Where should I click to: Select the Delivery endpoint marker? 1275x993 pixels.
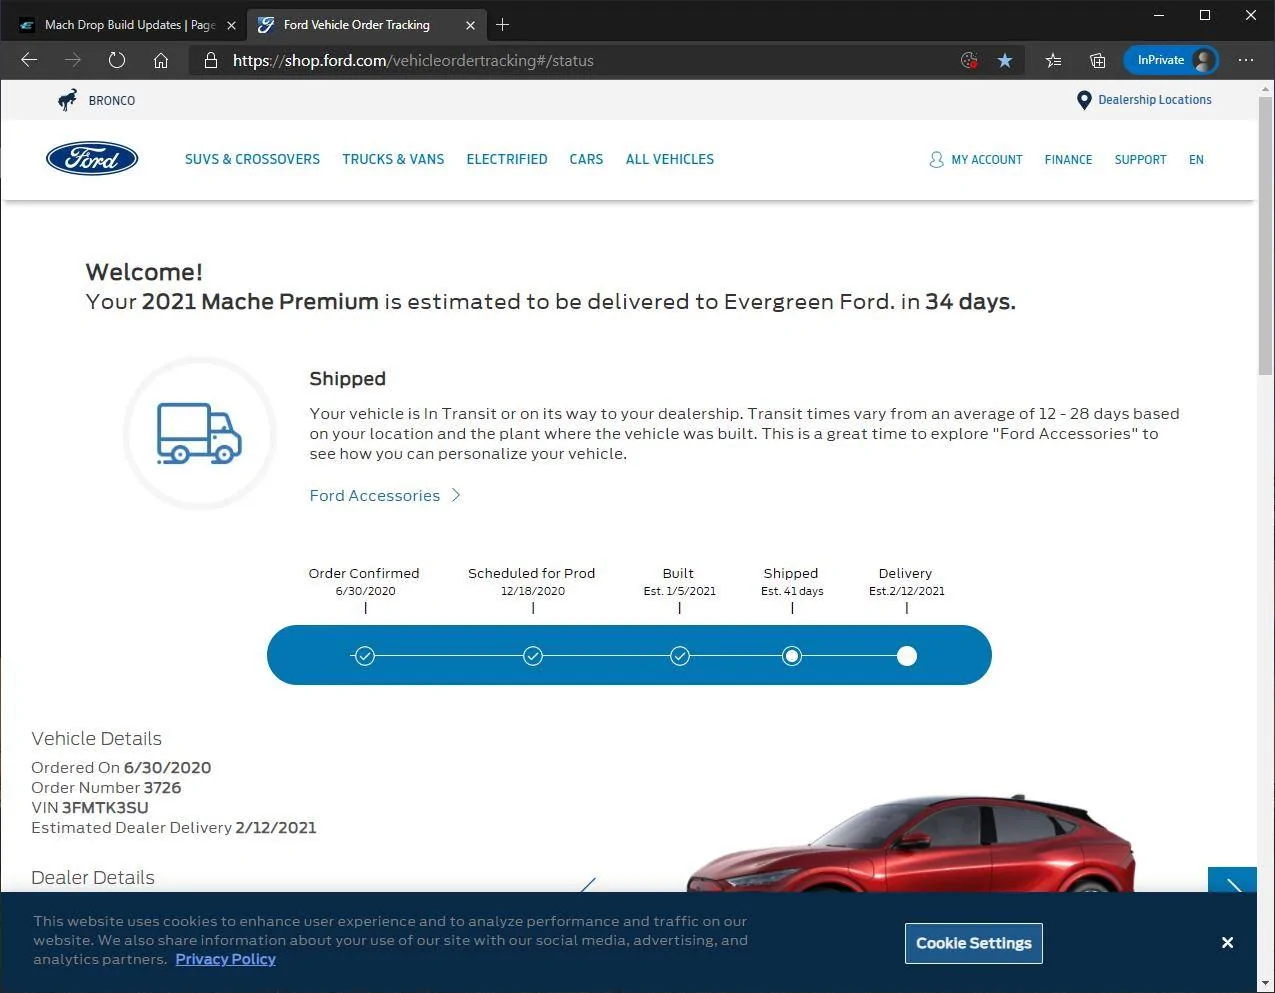[907, 656]
